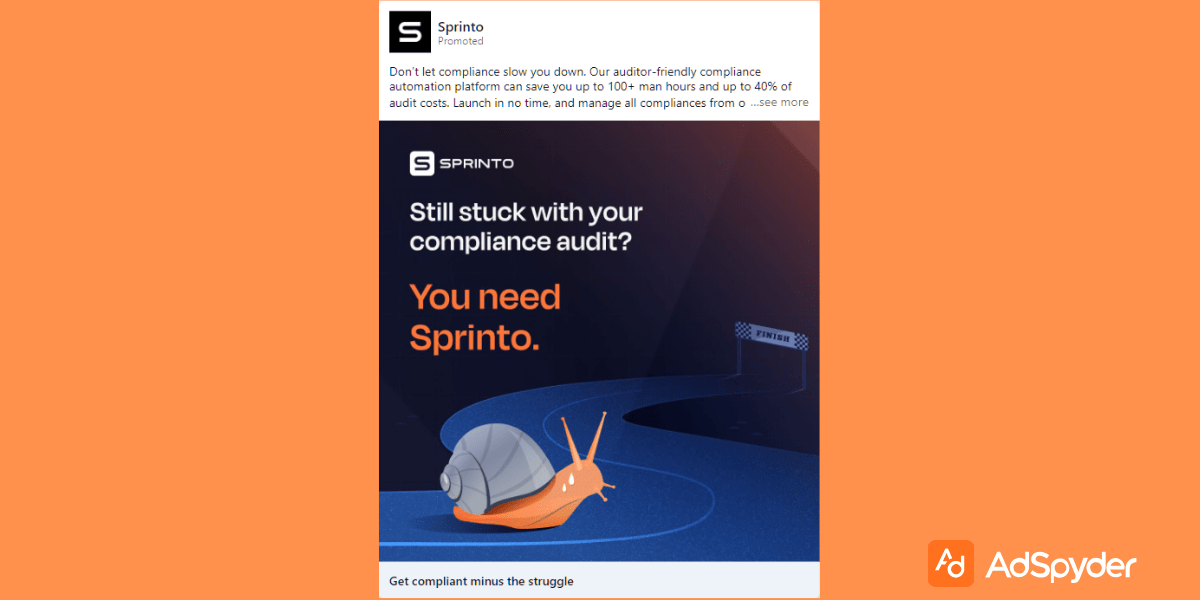This screenshot has height=600, width=1200.
Task: Click the Promoted label under Sprinto
Action: pyautogui.click(x=460, y=42)
